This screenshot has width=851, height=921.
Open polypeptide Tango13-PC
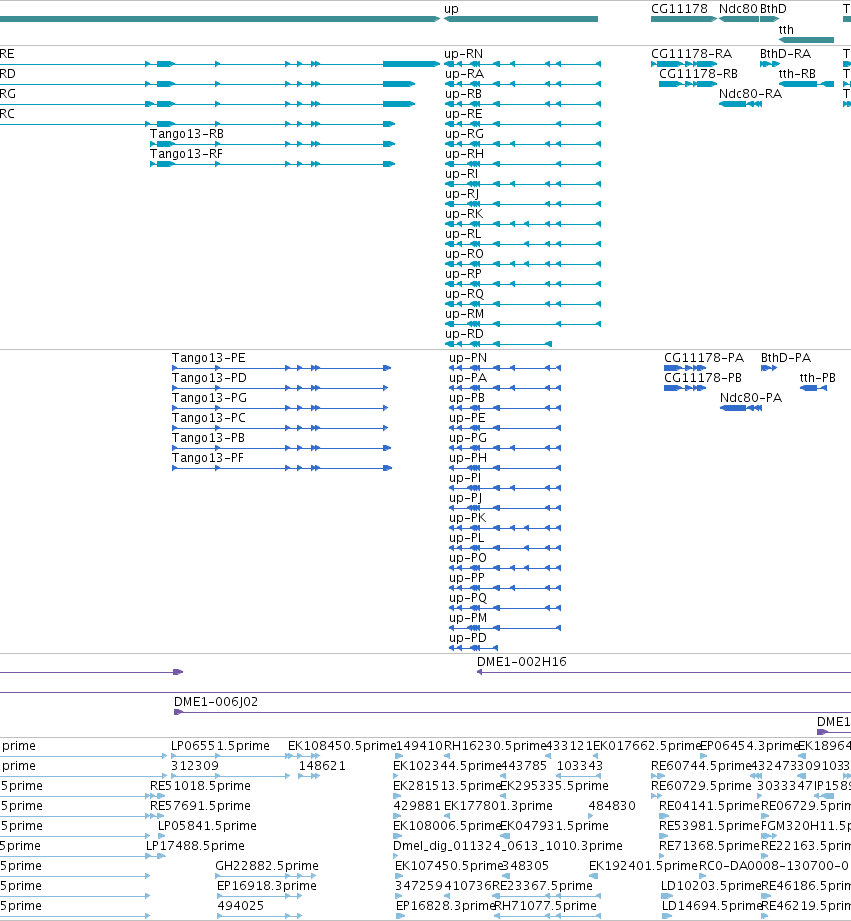(x=208, y=418)
